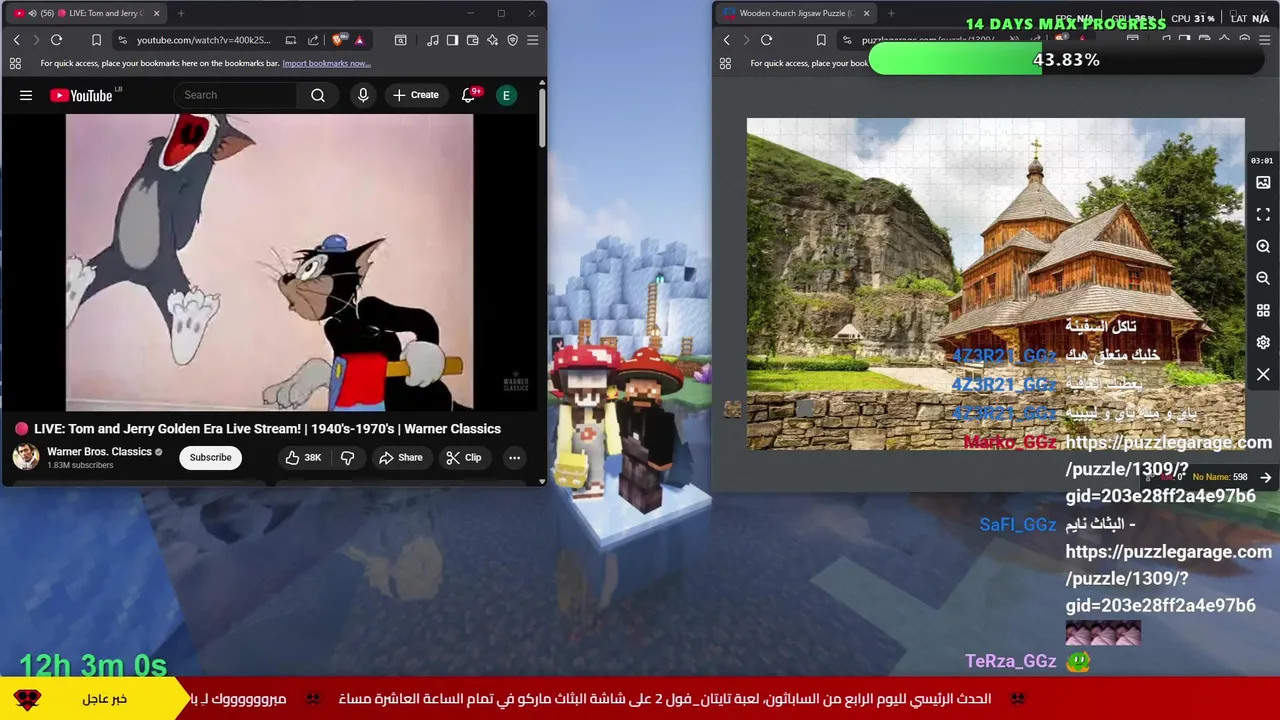The image size is (1280, 720).
Task: Bookmark the puzzlegarage page
Action: (821, 40)
